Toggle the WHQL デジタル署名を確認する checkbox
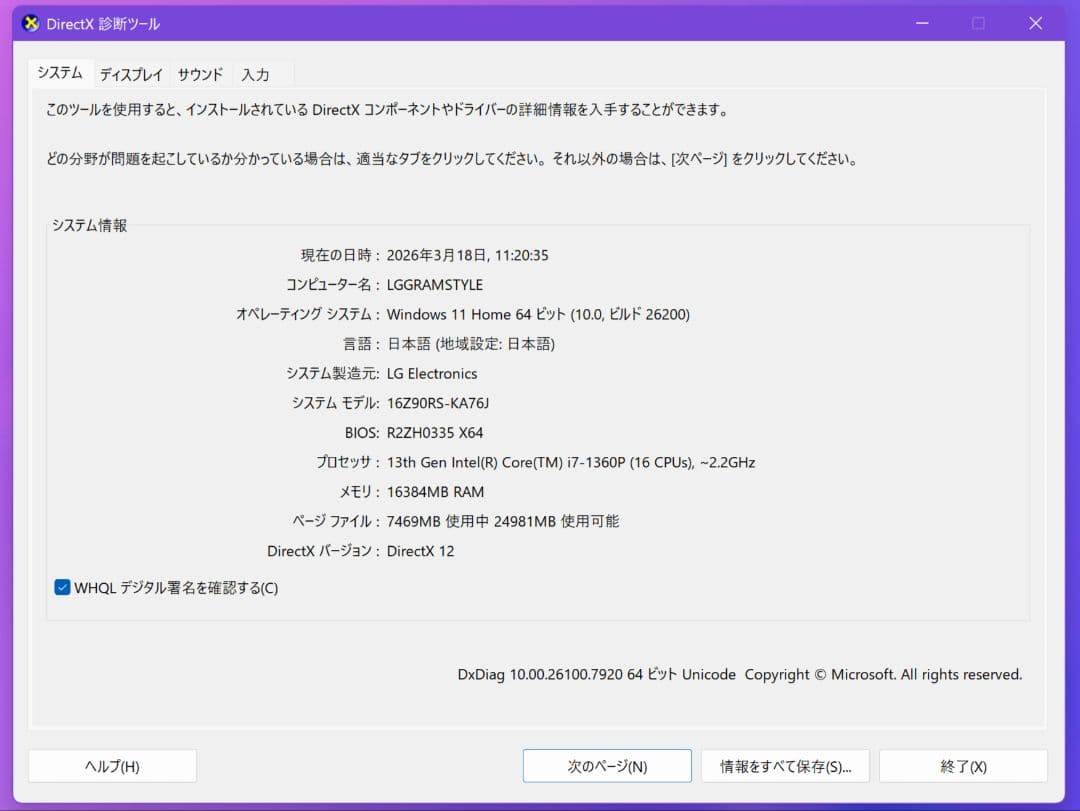The width and height of the screenshot is (1080, 811). pyautogui.click(x=62, y=587)
